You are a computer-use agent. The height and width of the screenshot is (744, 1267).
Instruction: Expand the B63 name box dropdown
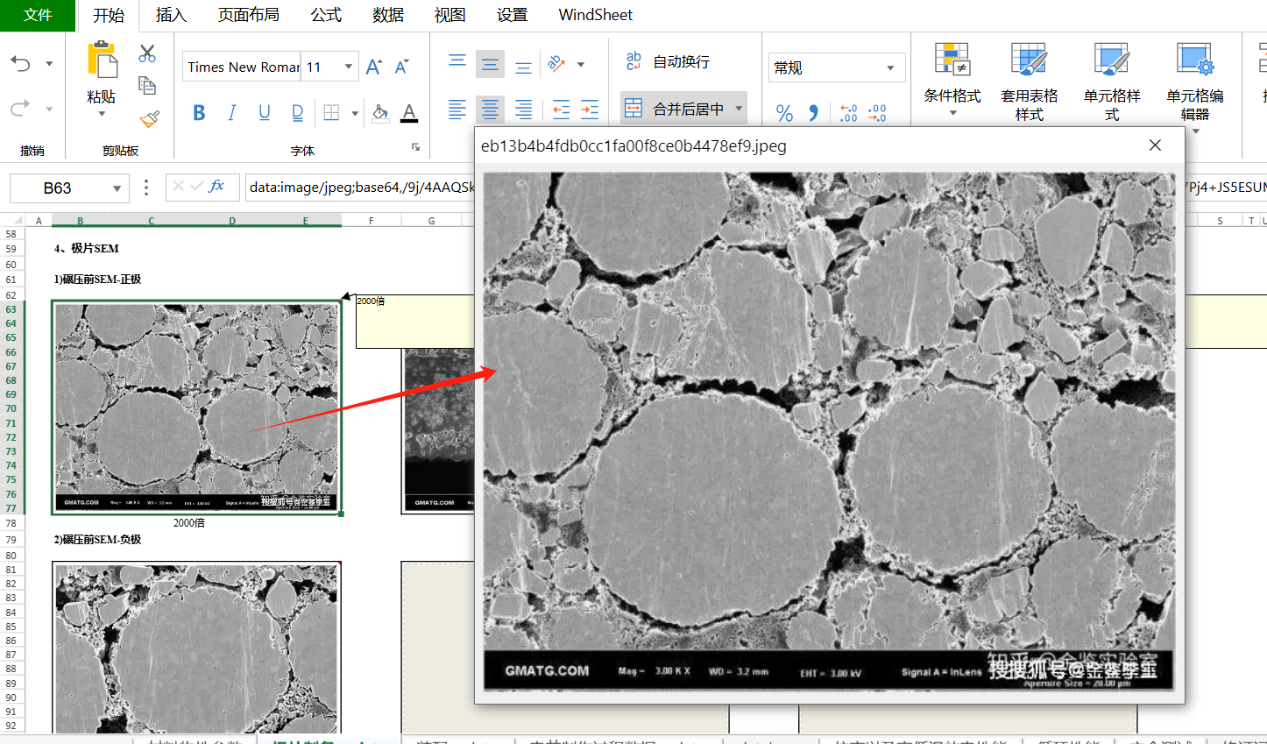click(x=118, y=188)
